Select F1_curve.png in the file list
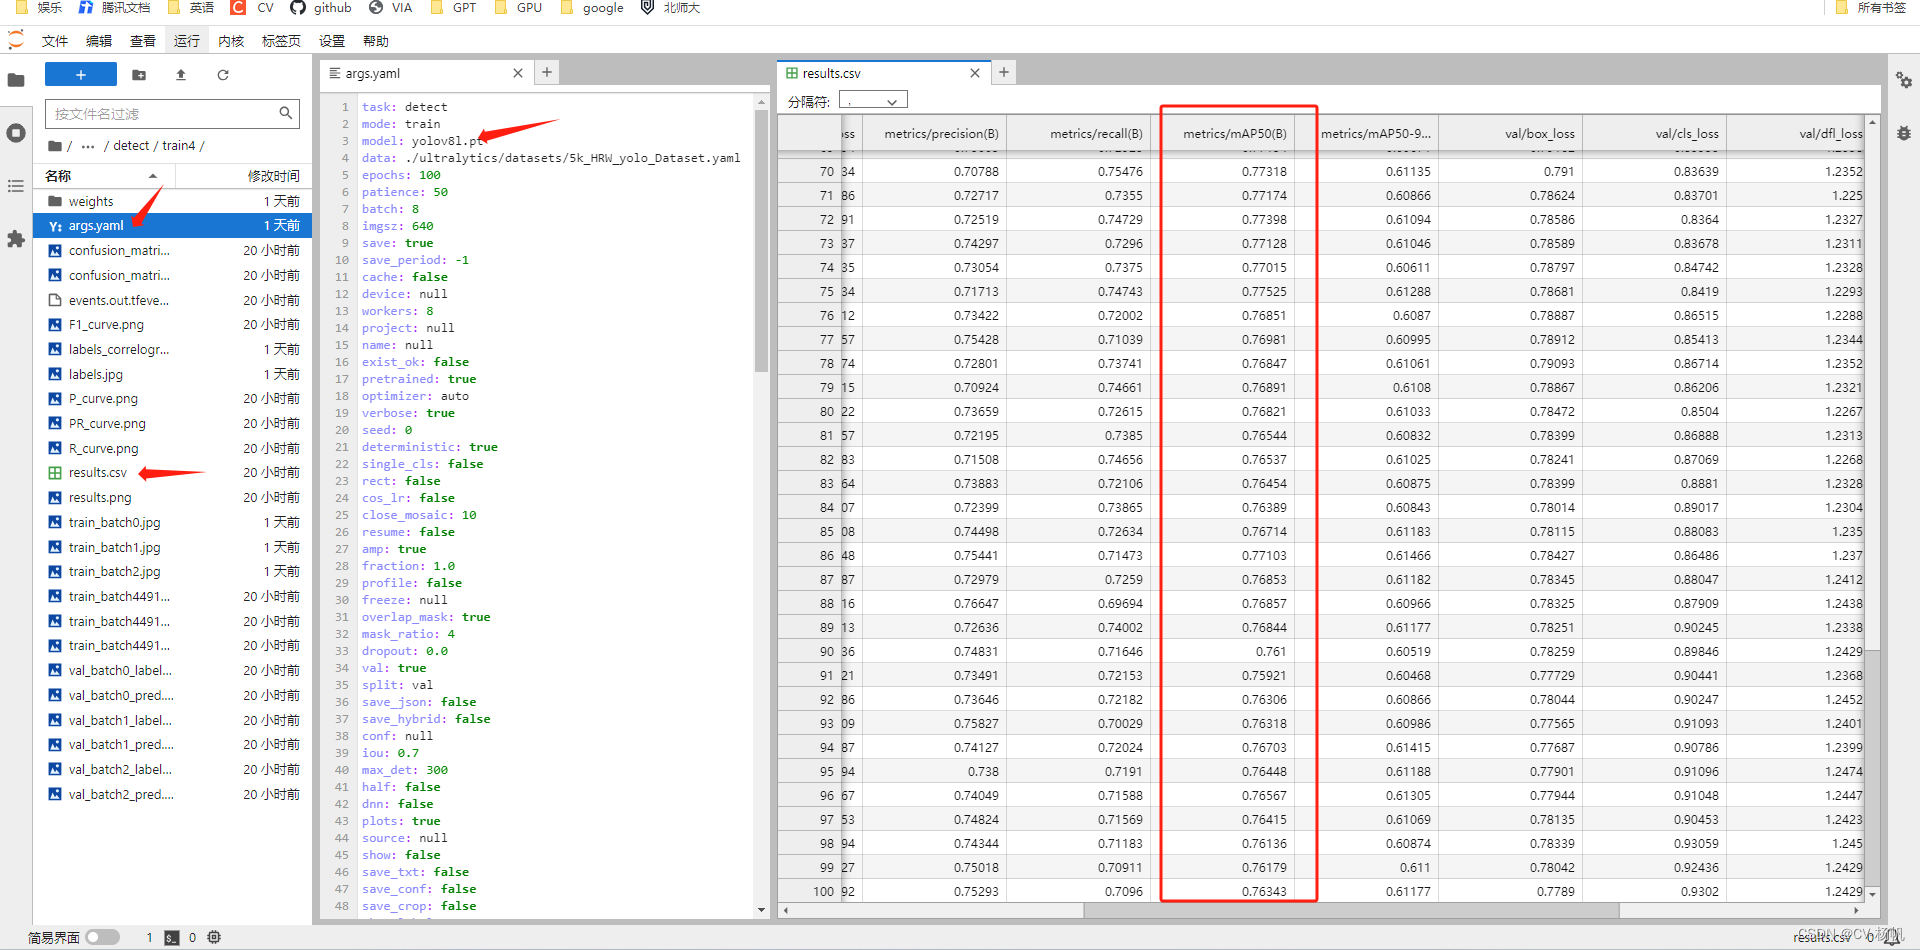 coord(173,325)
